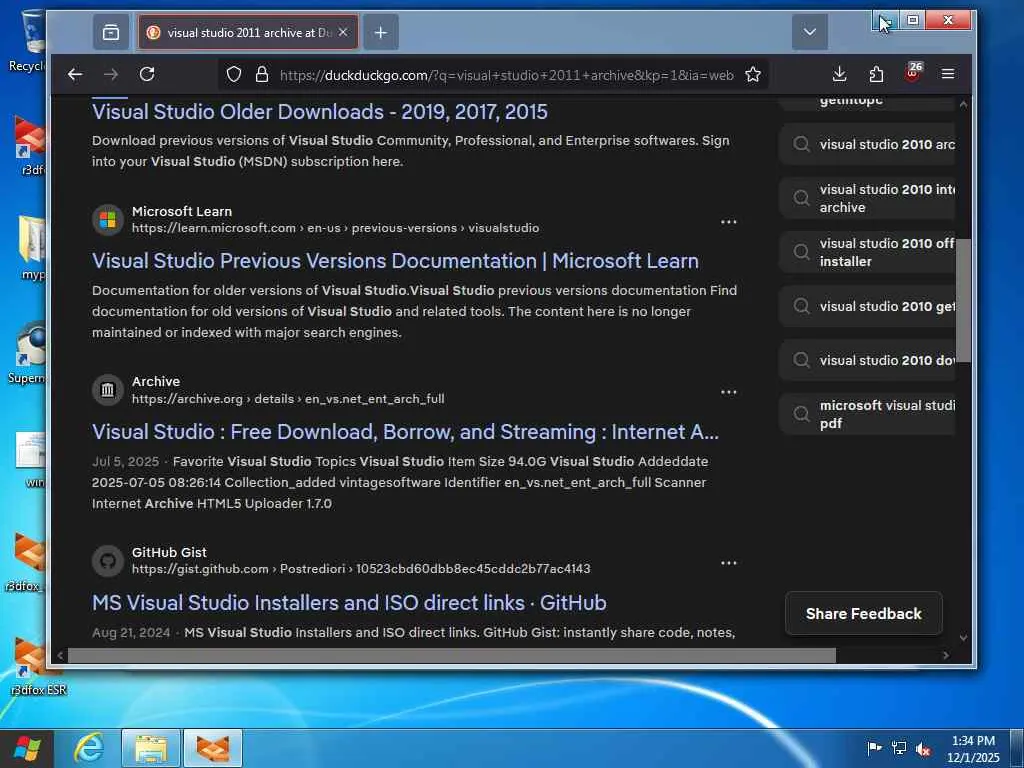Expand the list all tabs dropdown

pos(809,32)
